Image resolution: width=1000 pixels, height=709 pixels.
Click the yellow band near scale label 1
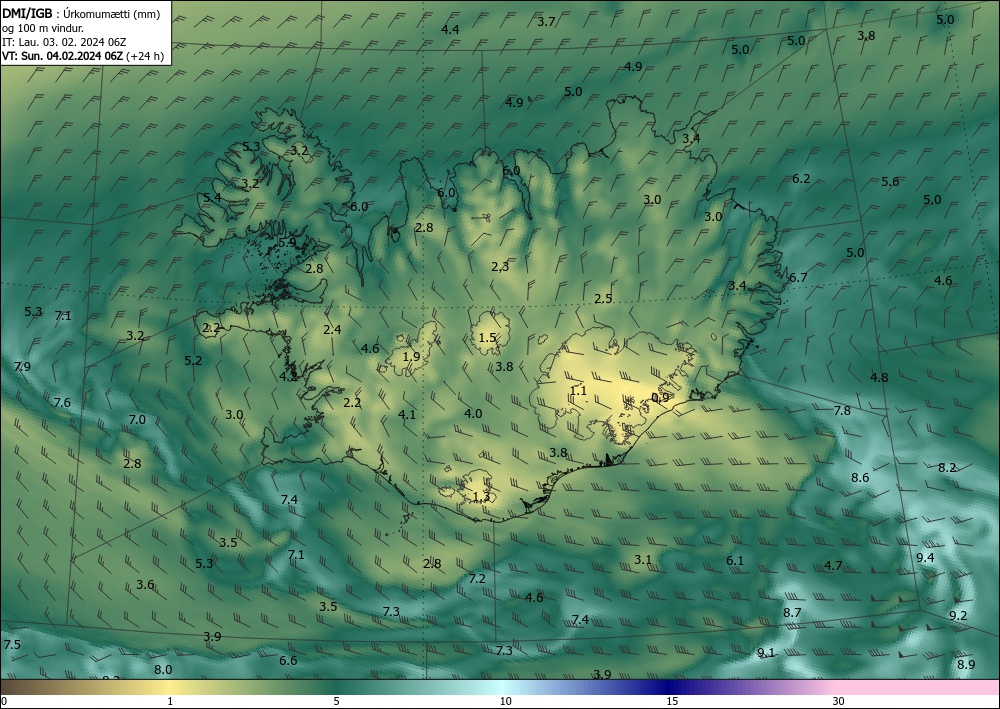167,687
